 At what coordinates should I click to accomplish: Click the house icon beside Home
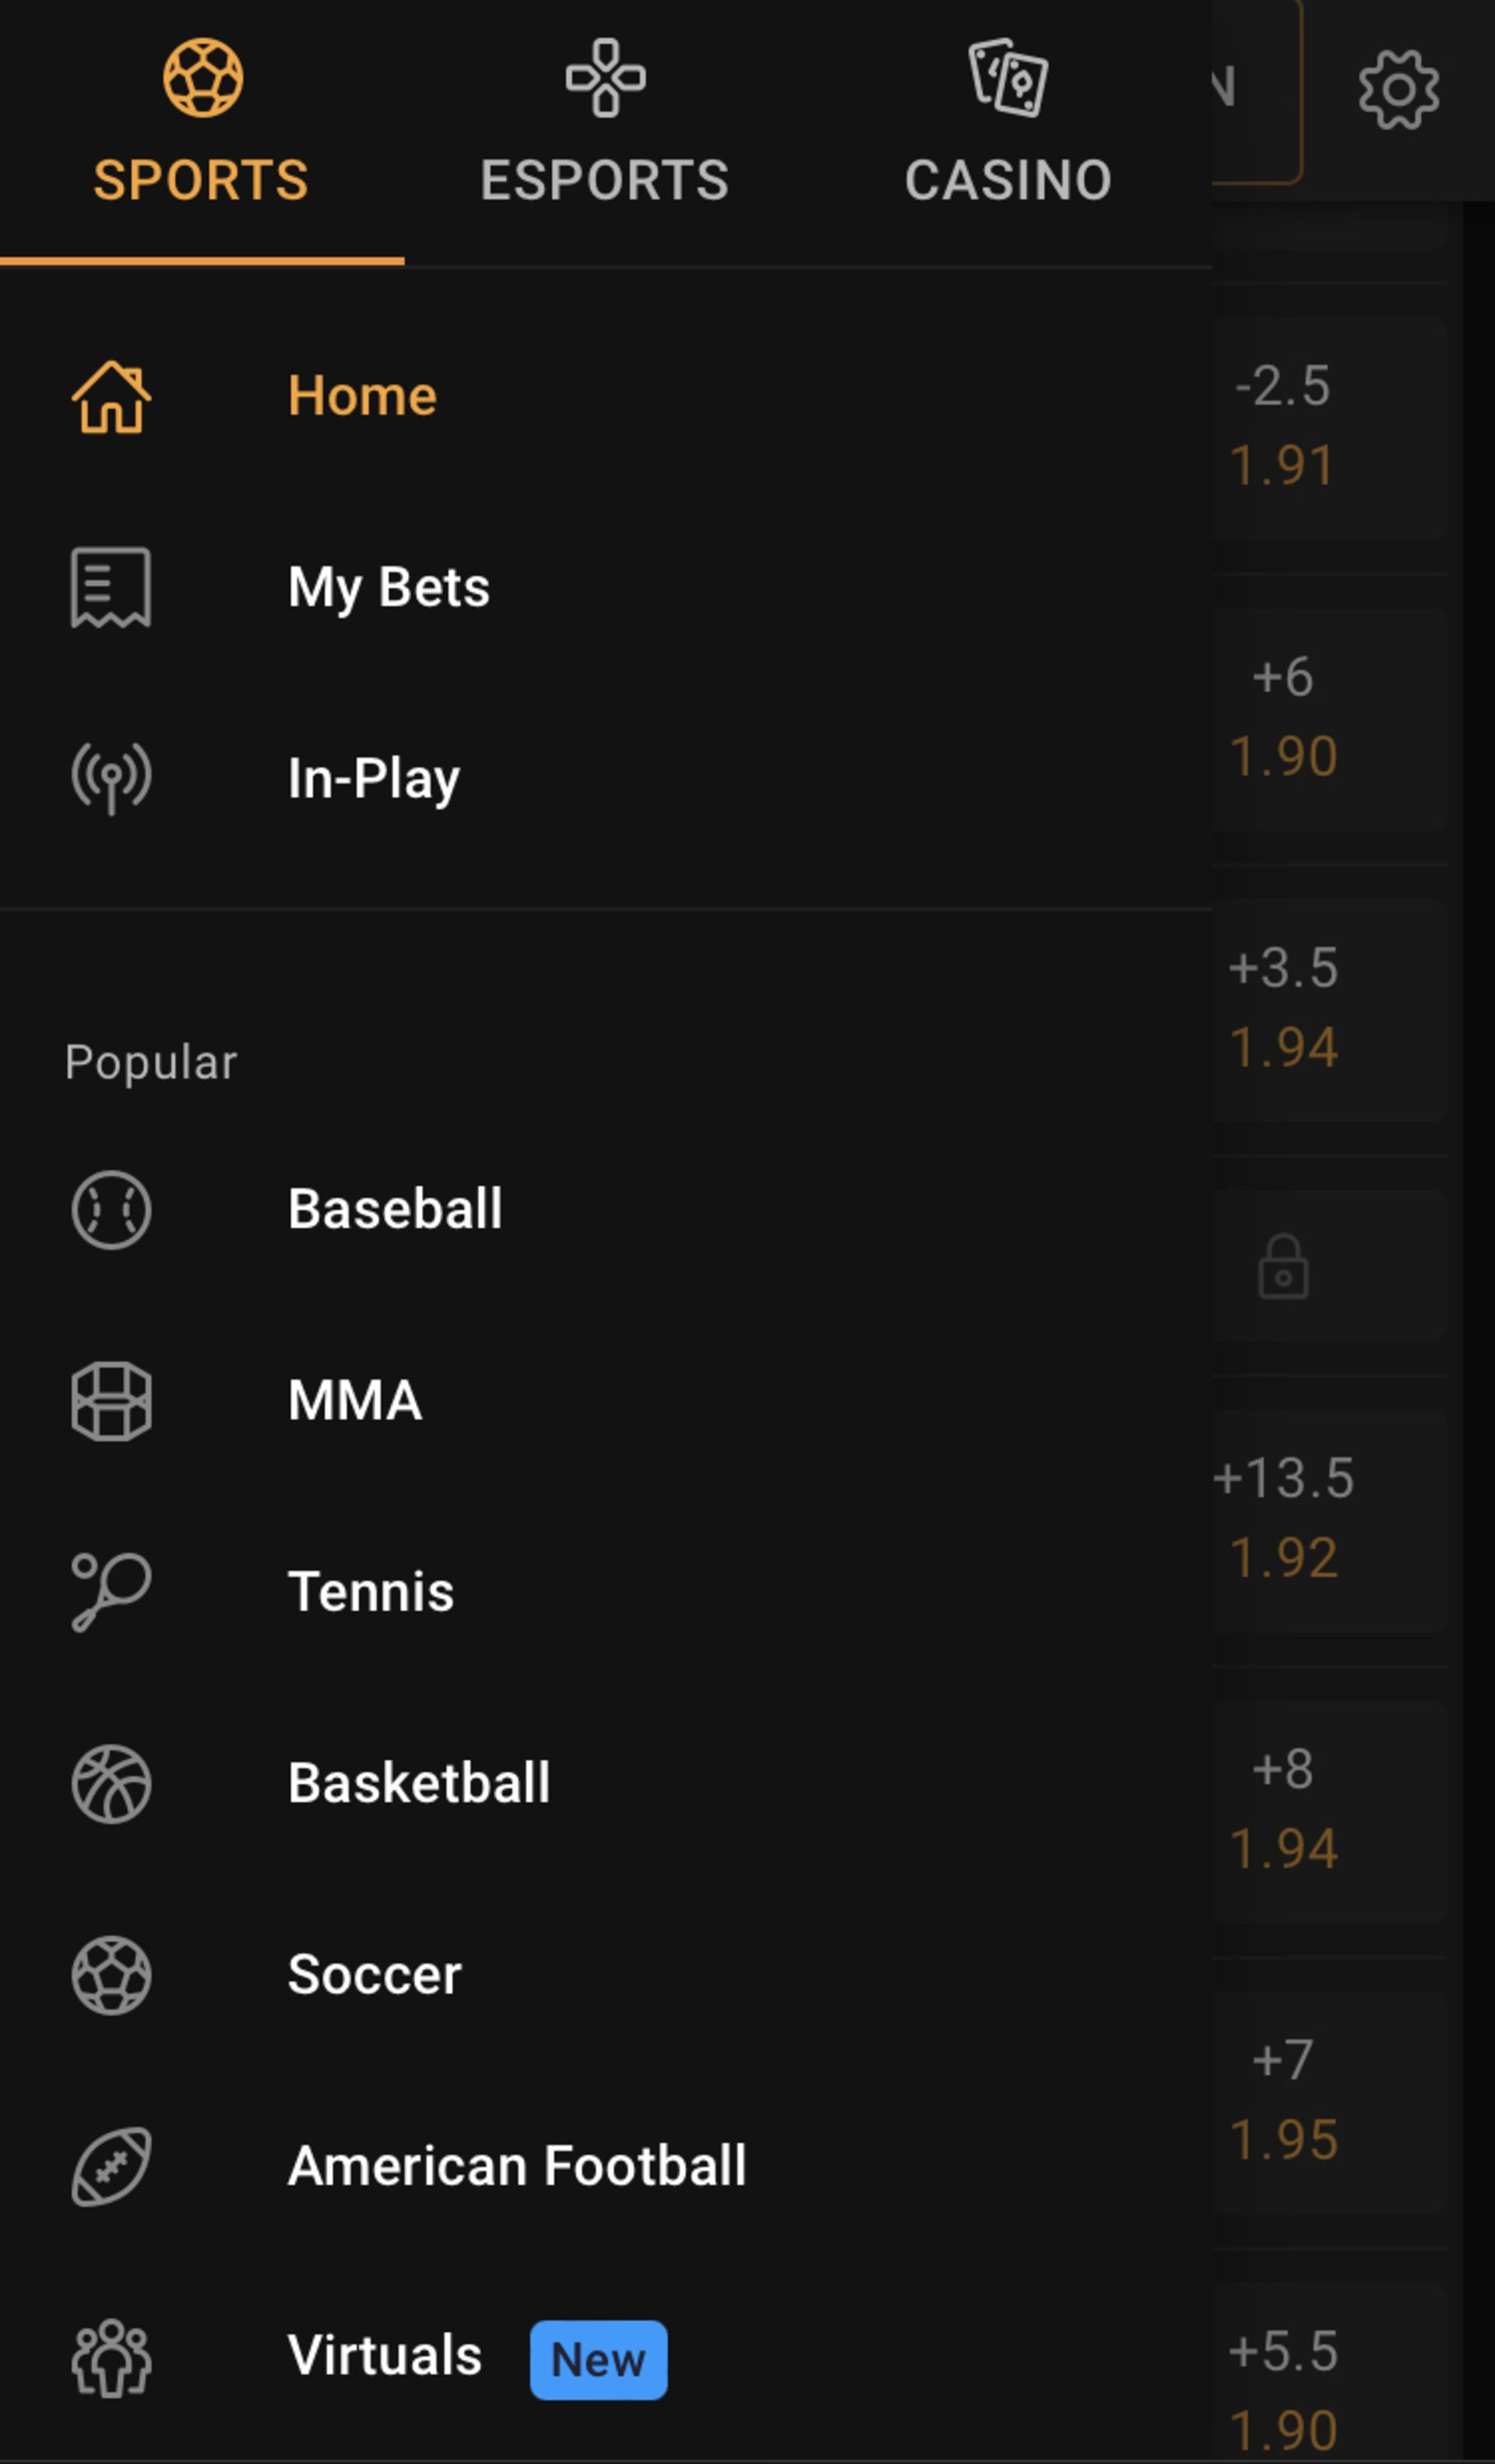111,397
